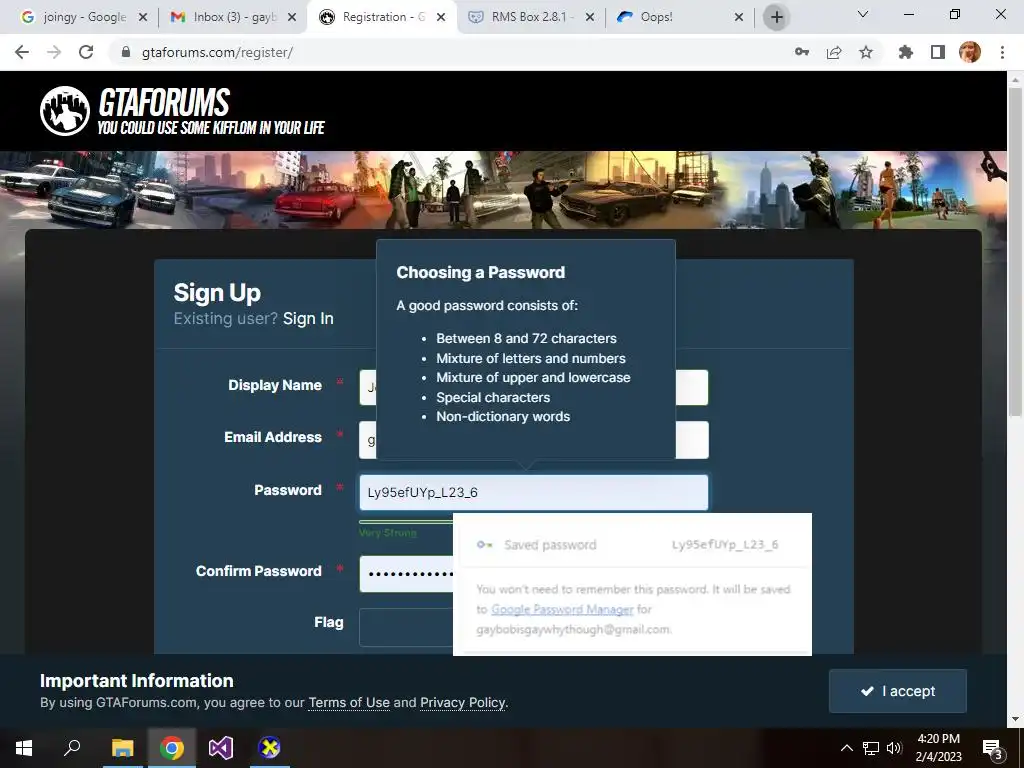1024x768 pixels.
Task: Switch to RMS Box 2.8.1 tab
Action: coord(530,17)
